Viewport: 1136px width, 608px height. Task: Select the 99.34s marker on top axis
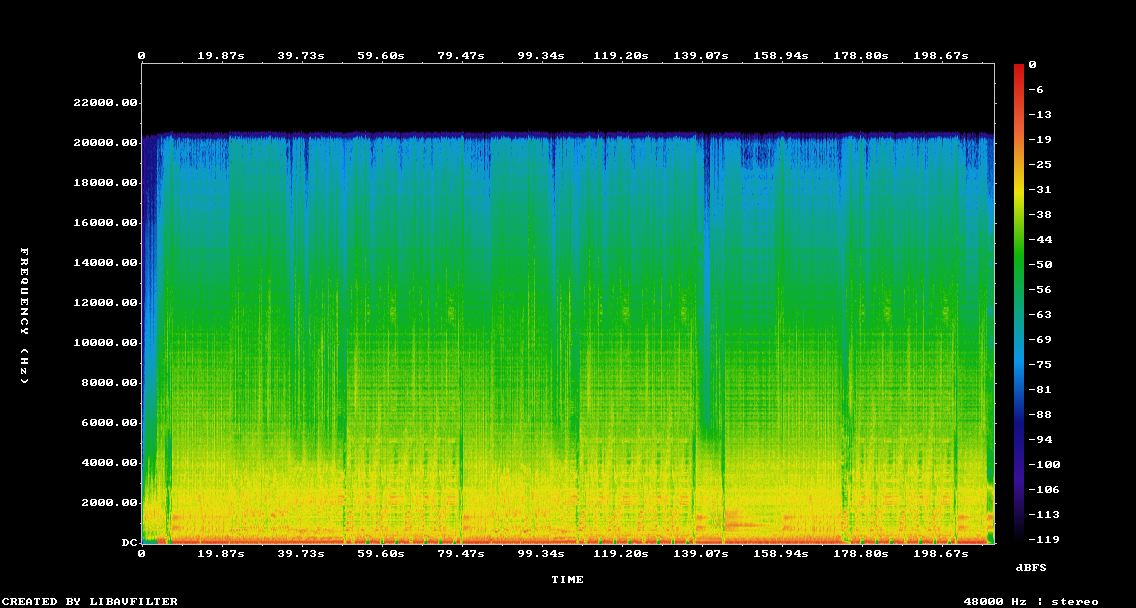[538, 56]
